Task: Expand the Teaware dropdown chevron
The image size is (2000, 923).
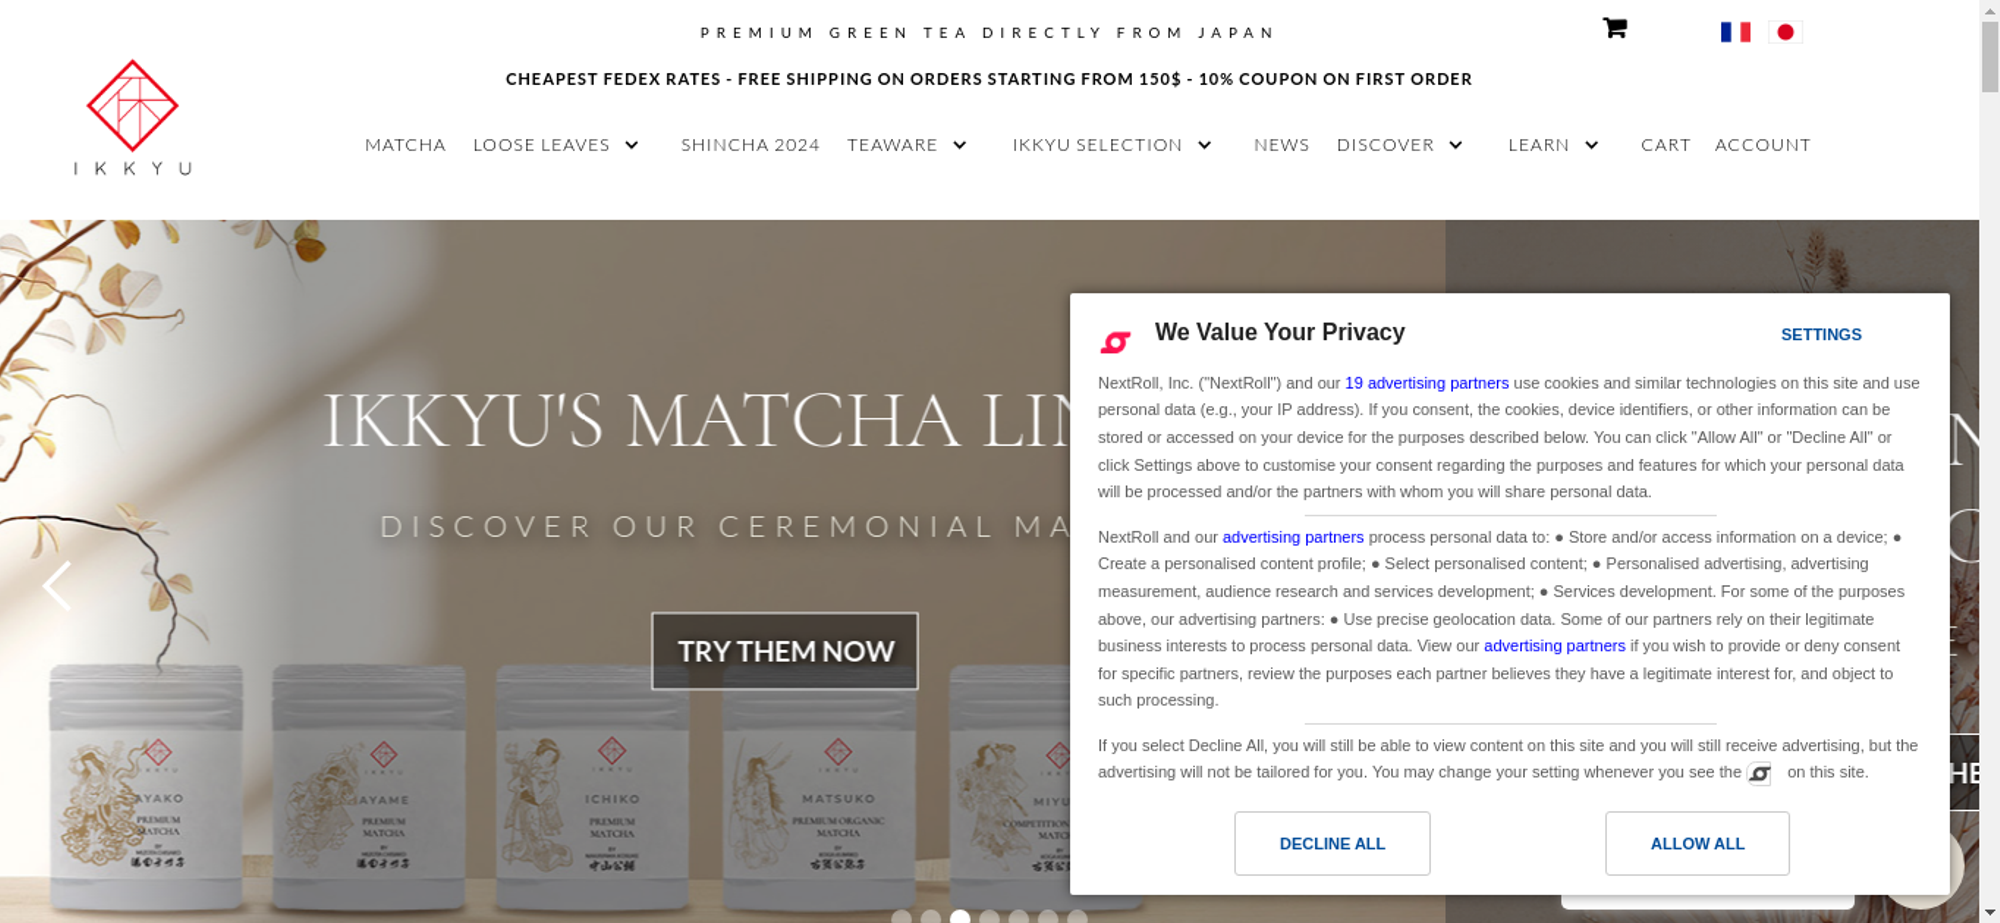Action: [960, 145]
